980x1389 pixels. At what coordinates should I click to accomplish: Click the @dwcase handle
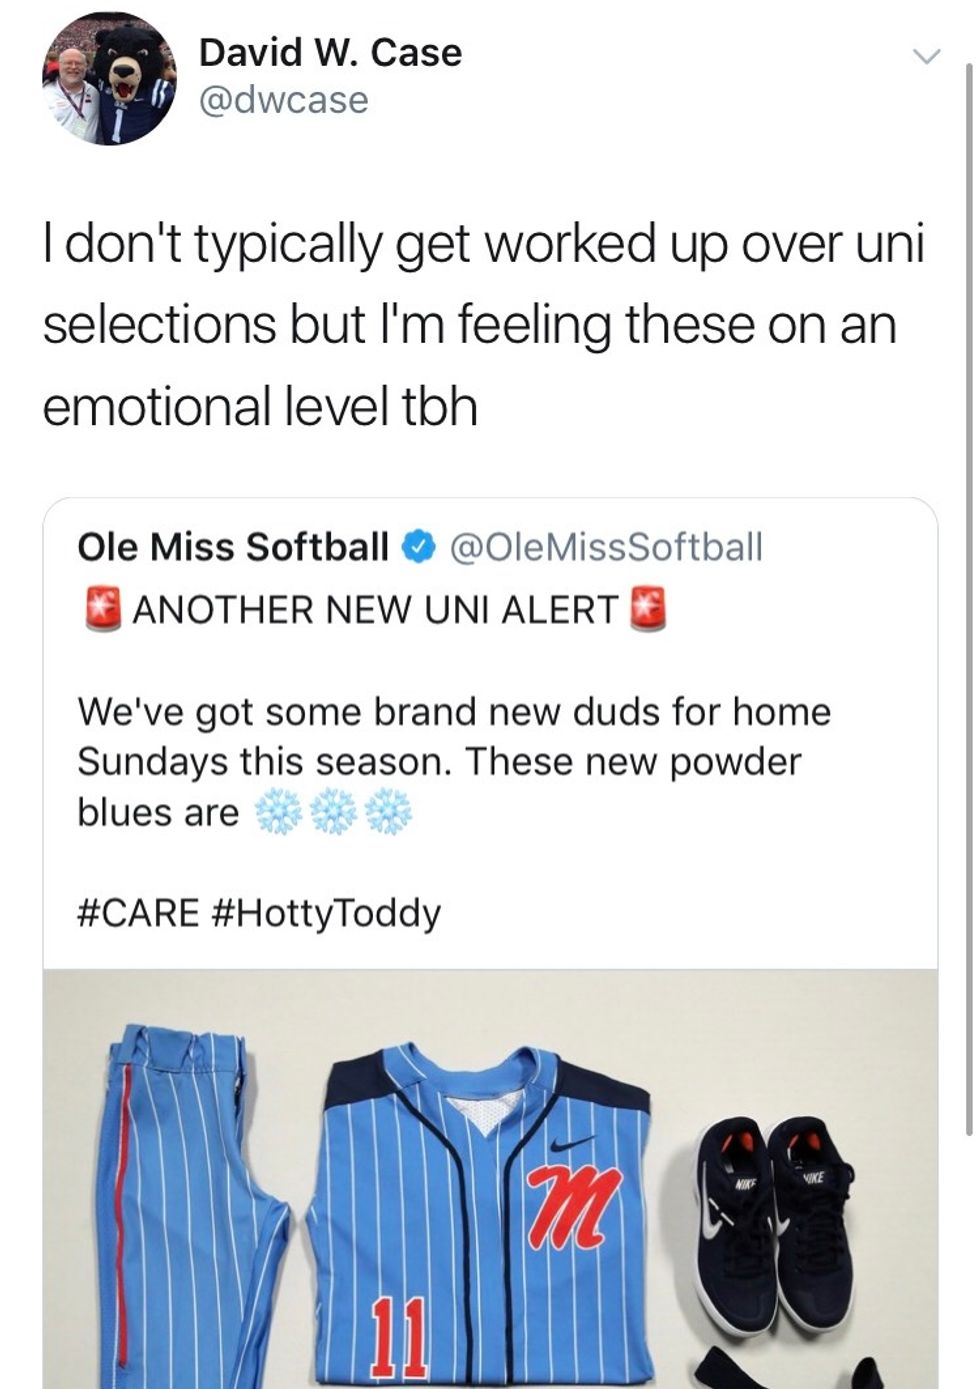(284, 100)
